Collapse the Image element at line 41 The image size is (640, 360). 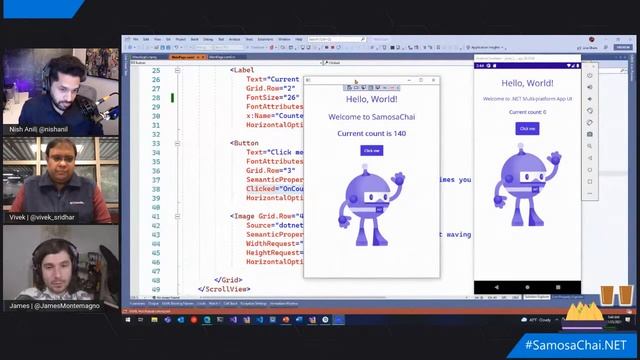(x=178, y=216)
